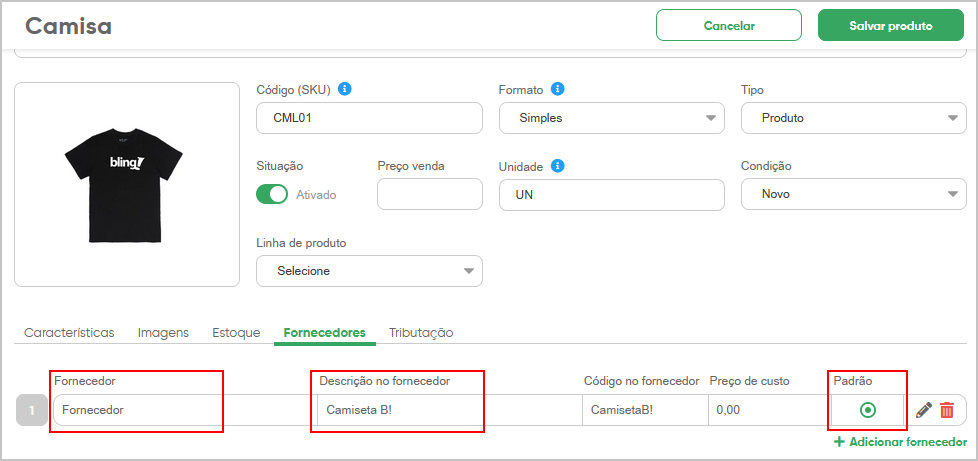Viewport: 978px width, 461px height.
Task: Edit supplier row with pencil icon
Action: coord(924,410)
